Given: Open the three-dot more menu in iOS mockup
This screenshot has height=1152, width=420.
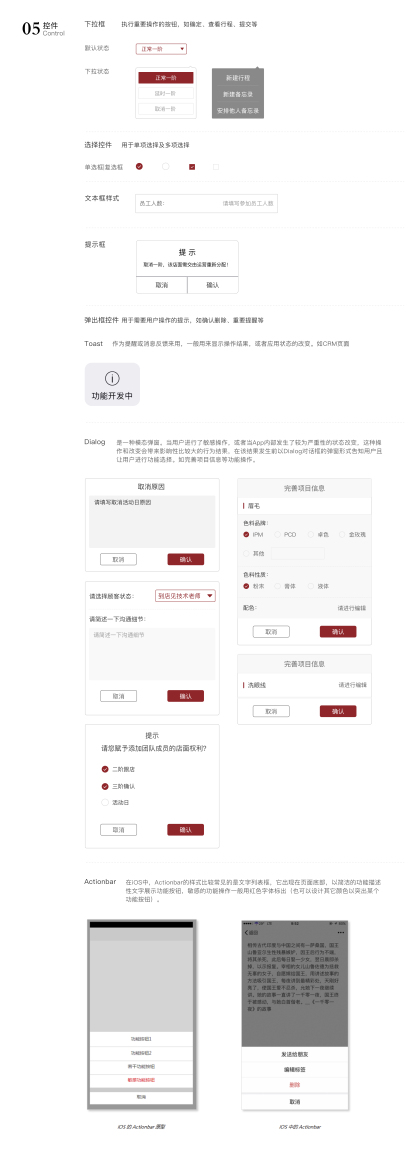Looking at the screenshot, I should (341, 932).
